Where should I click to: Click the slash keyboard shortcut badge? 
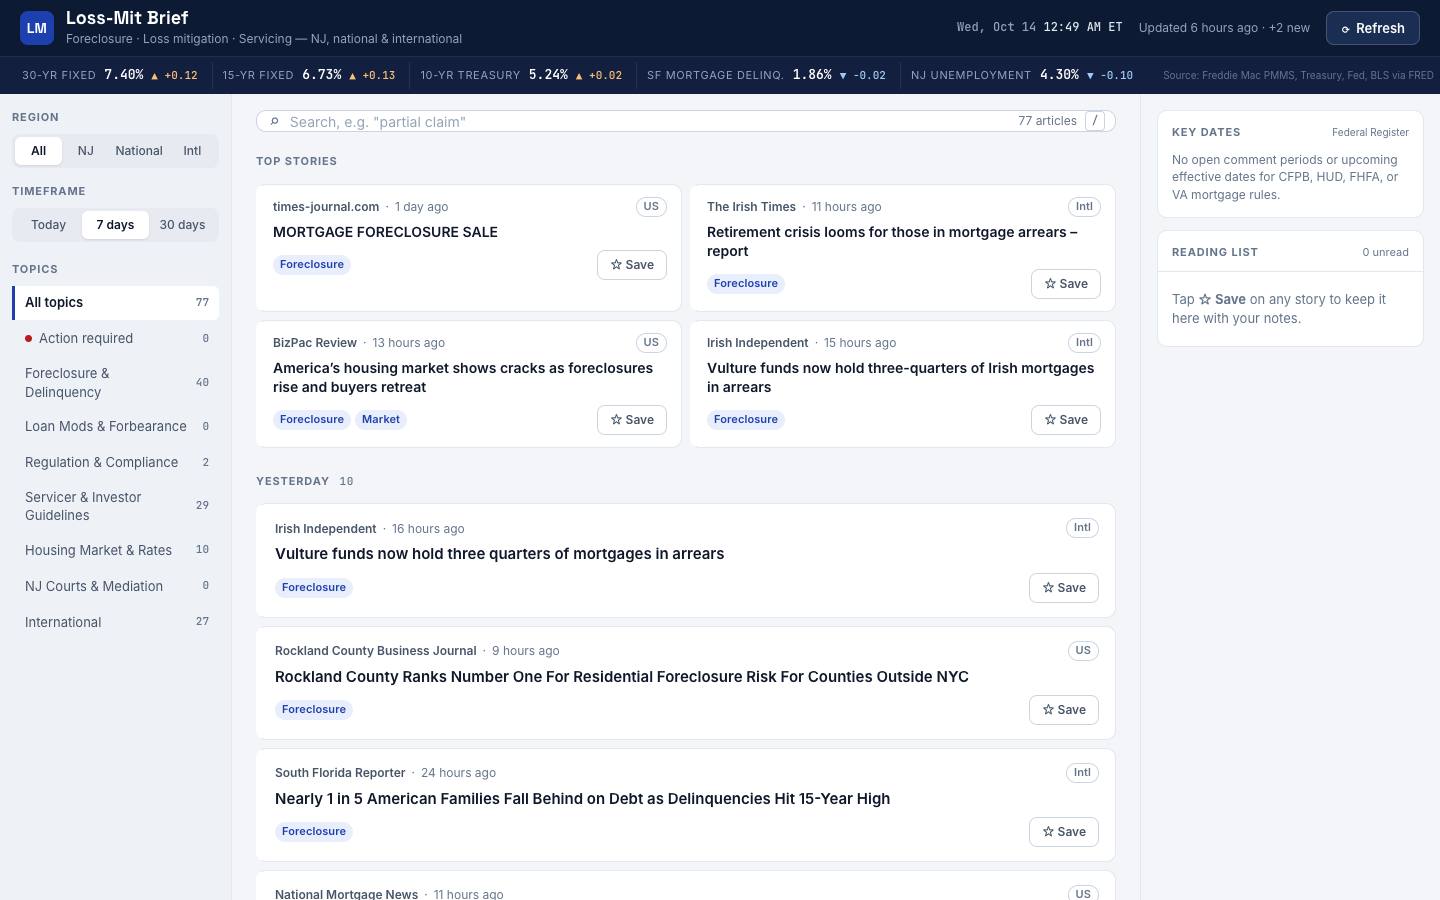[x=1095, y=121]
